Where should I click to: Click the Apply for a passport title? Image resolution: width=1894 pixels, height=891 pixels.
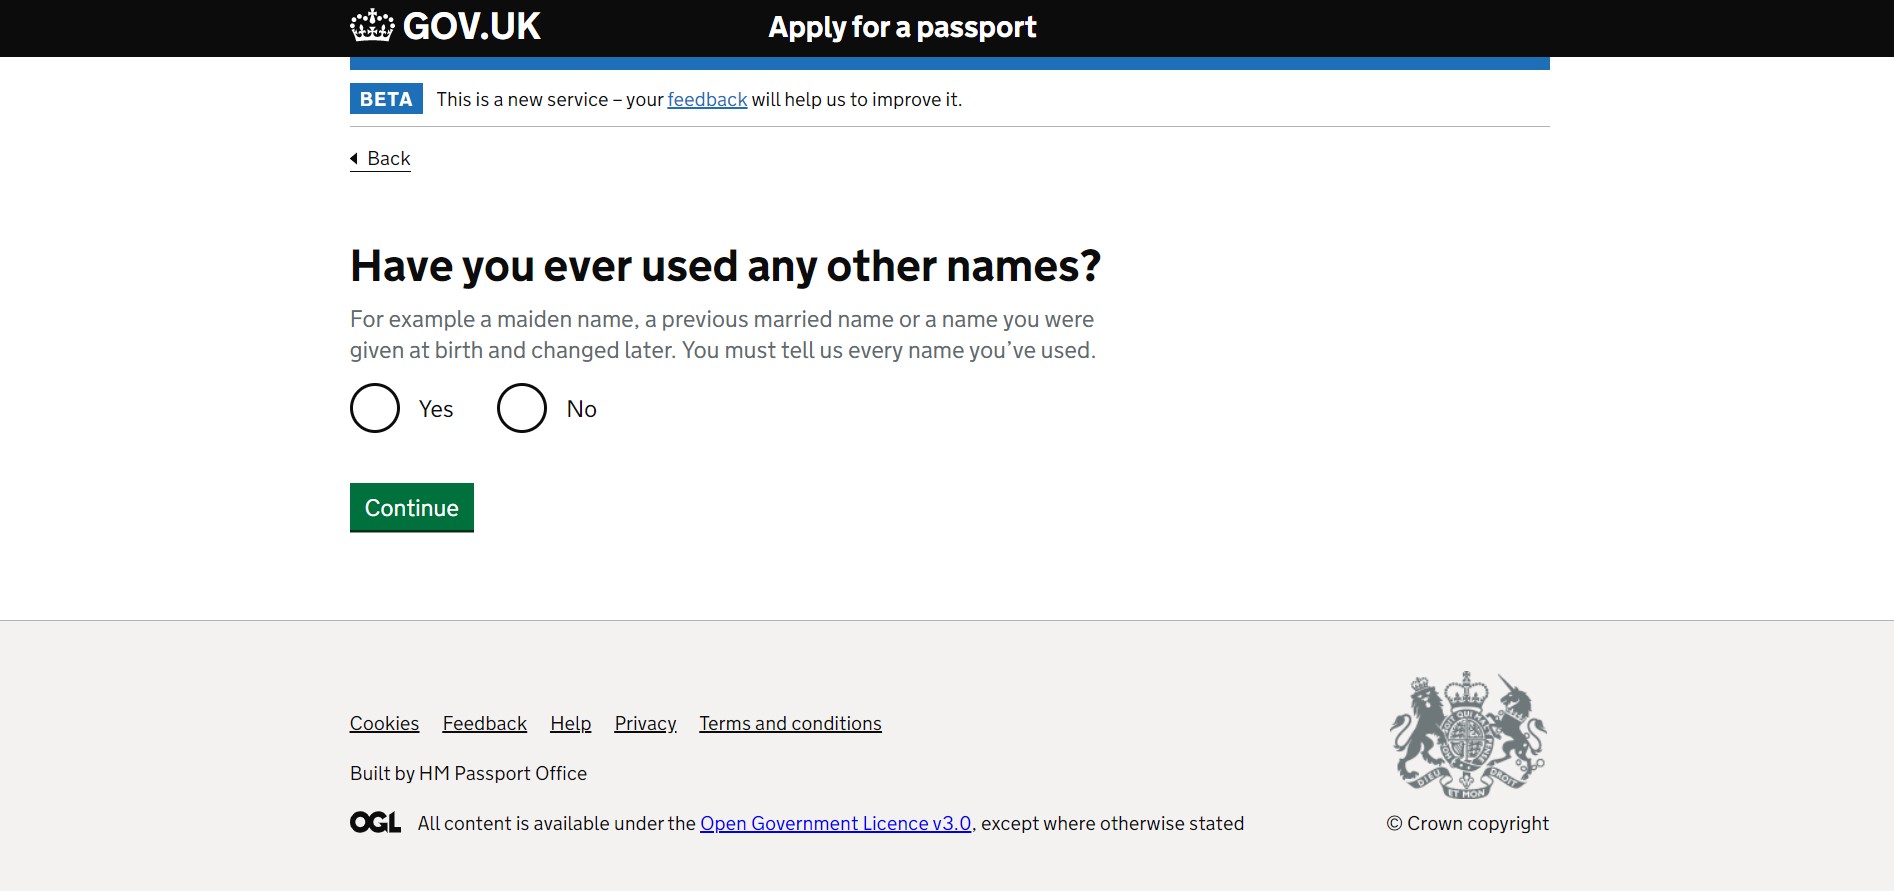click(902, 27)
